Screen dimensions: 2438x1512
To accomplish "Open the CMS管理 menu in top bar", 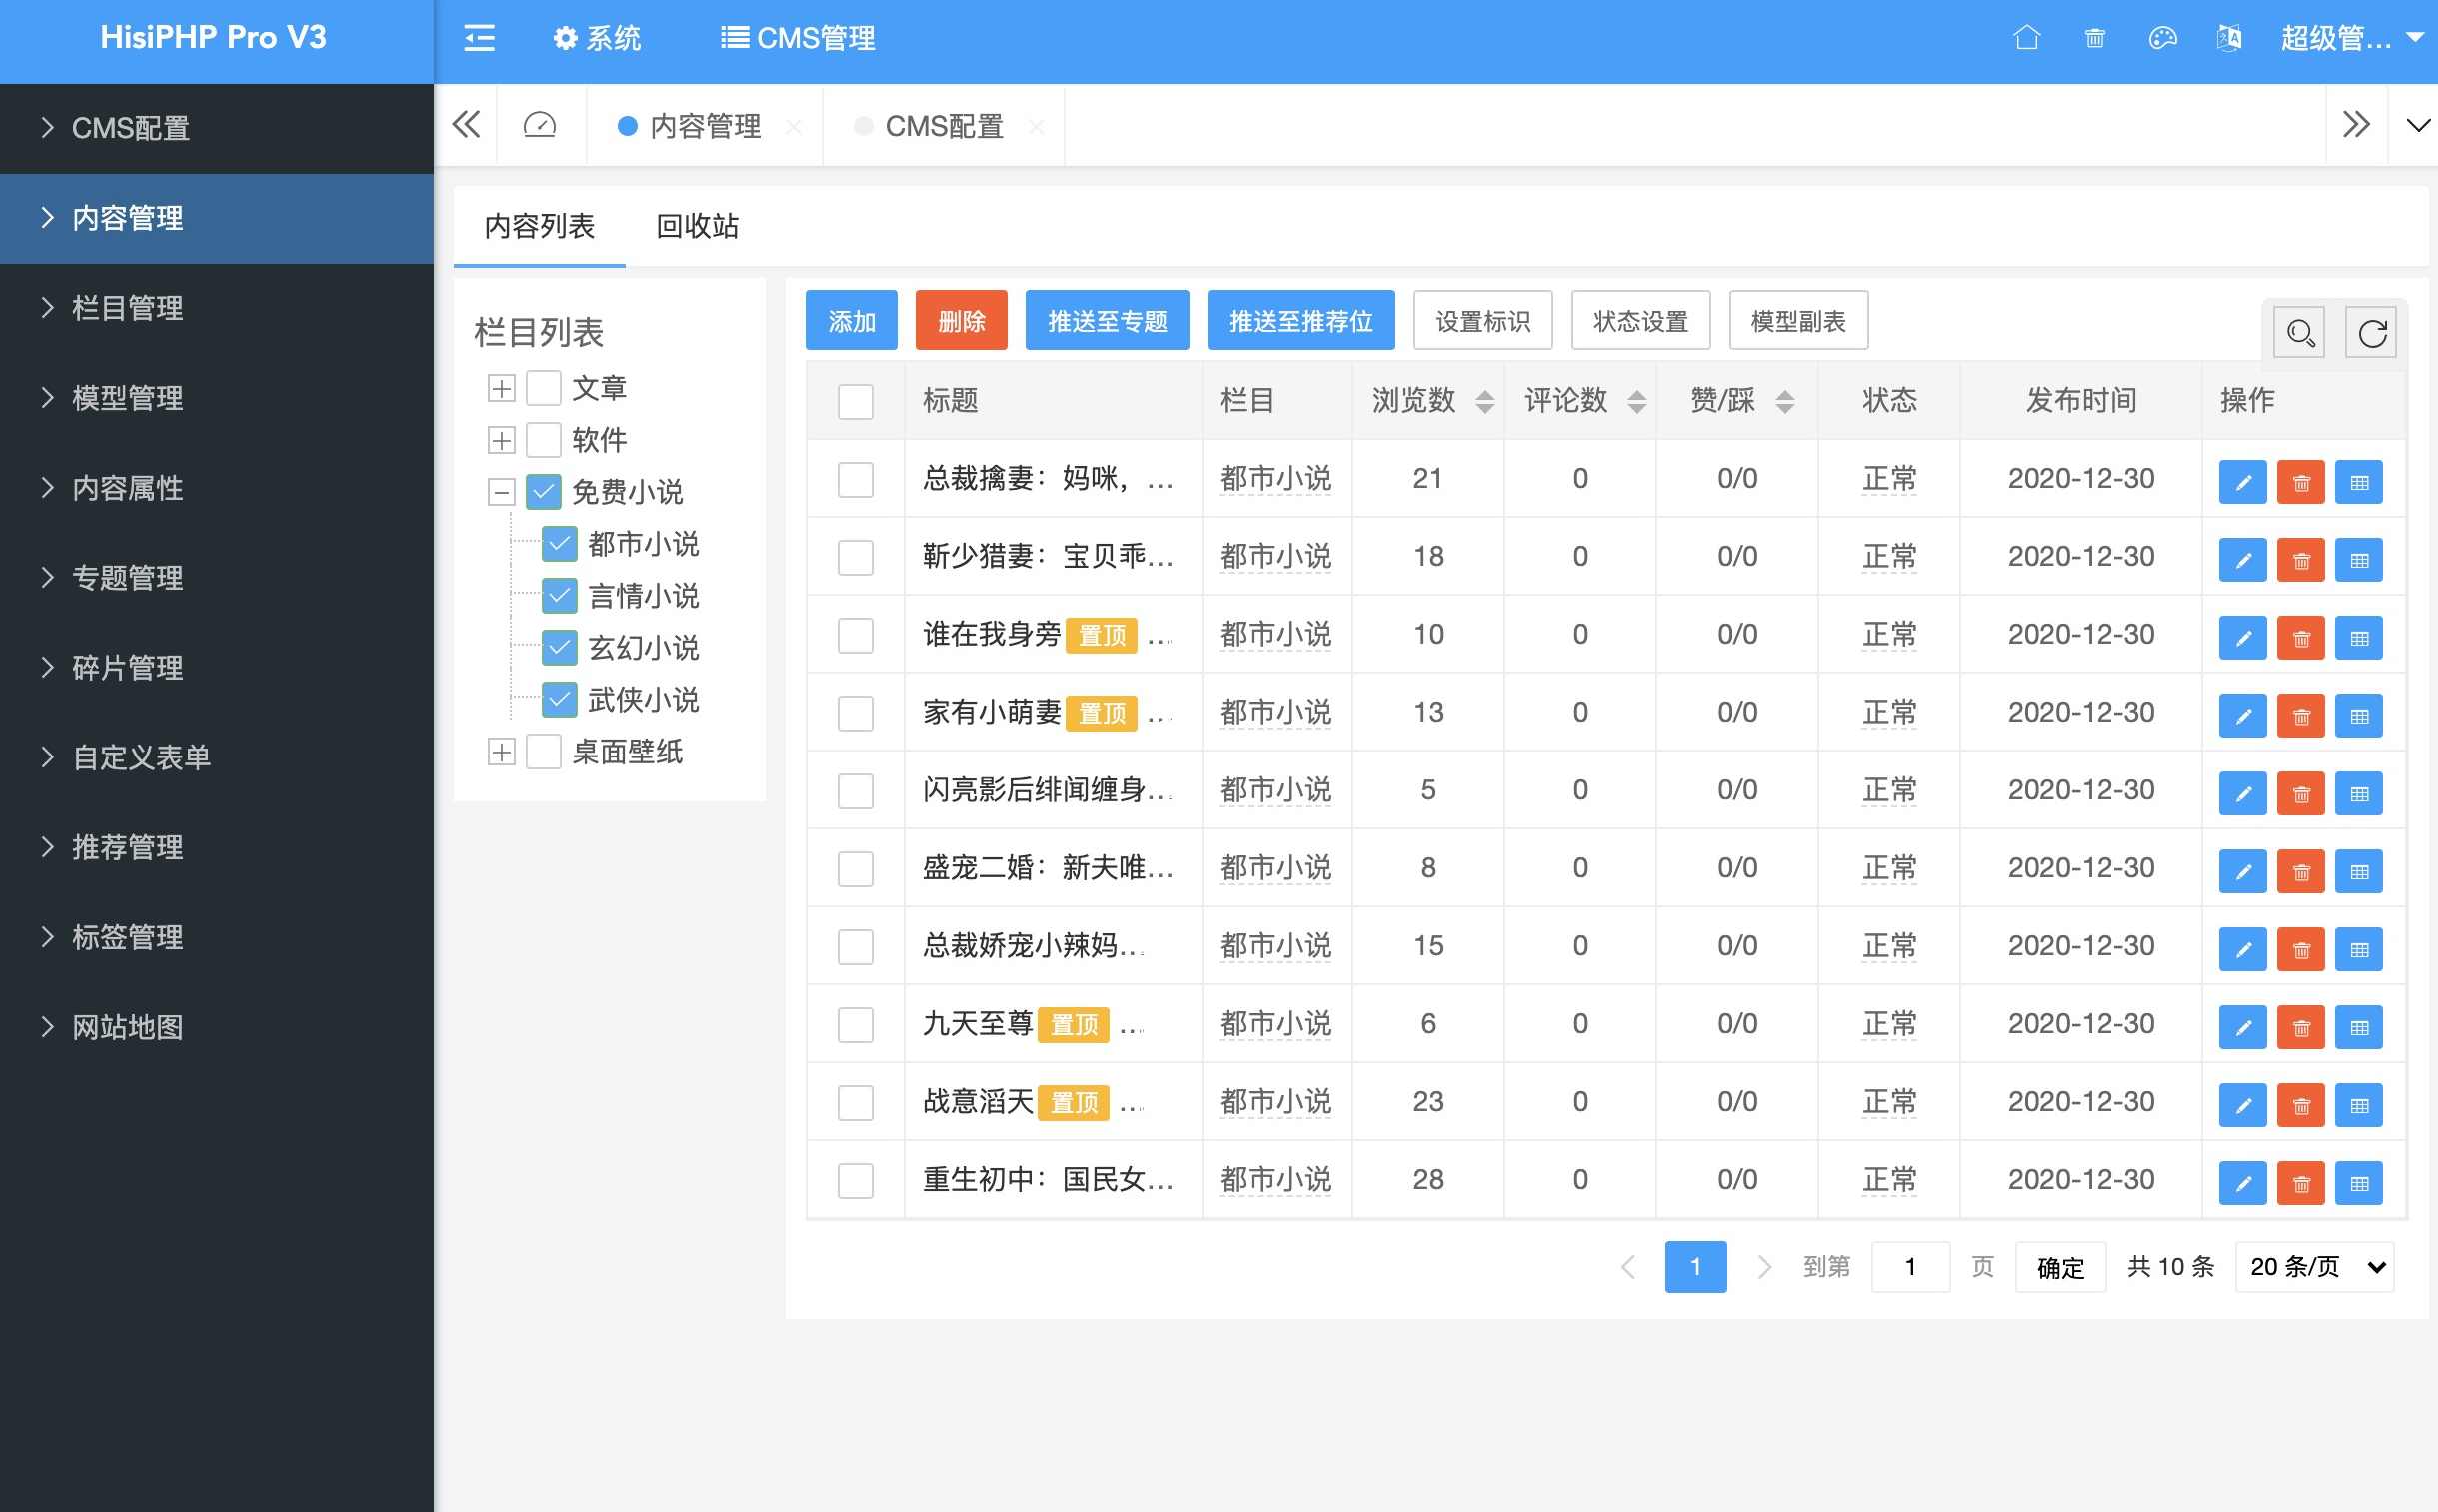I will (795, 38).
